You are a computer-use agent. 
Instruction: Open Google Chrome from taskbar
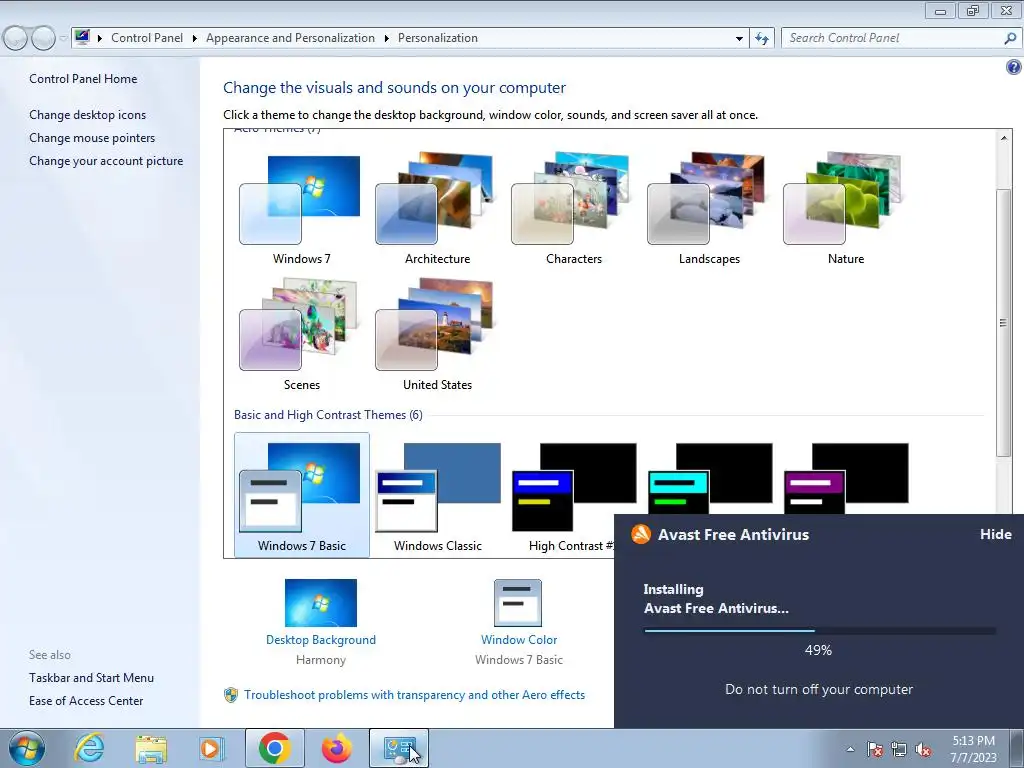[274, 748]
